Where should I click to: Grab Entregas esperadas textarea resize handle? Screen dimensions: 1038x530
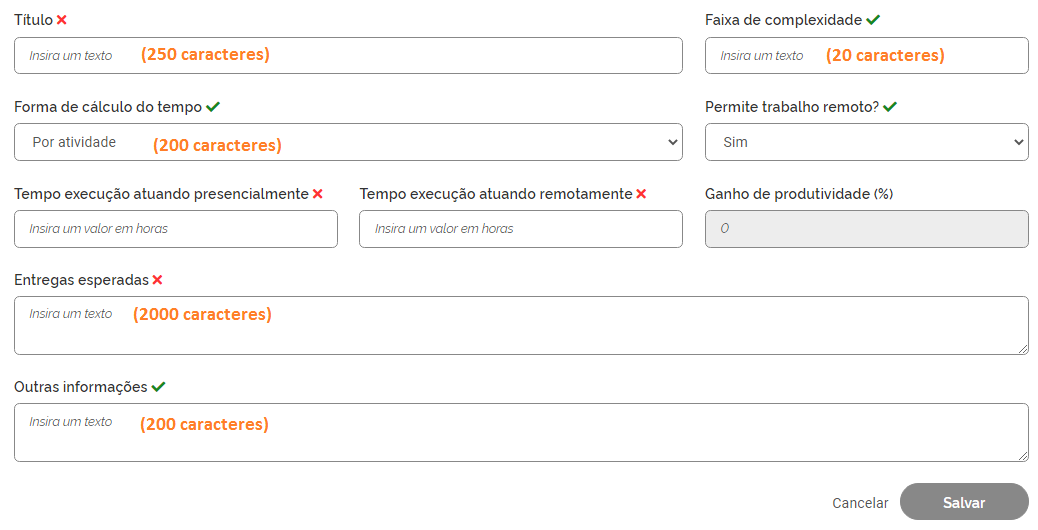[1022, 348]
